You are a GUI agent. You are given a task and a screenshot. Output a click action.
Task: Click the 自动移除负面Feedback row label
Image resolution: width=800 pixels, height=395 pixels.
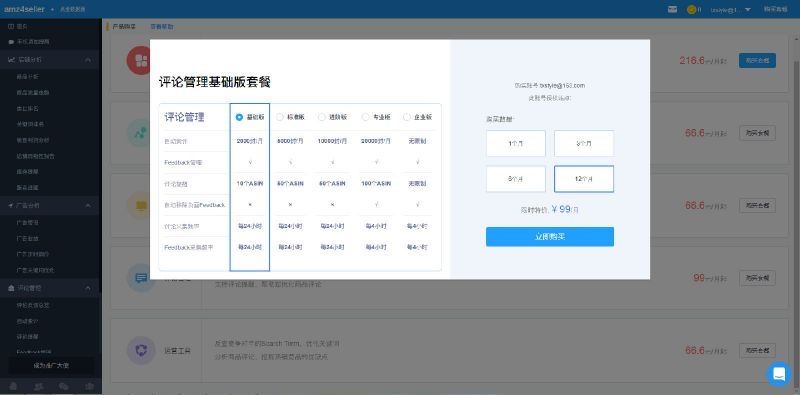click(x=194, y=205)
